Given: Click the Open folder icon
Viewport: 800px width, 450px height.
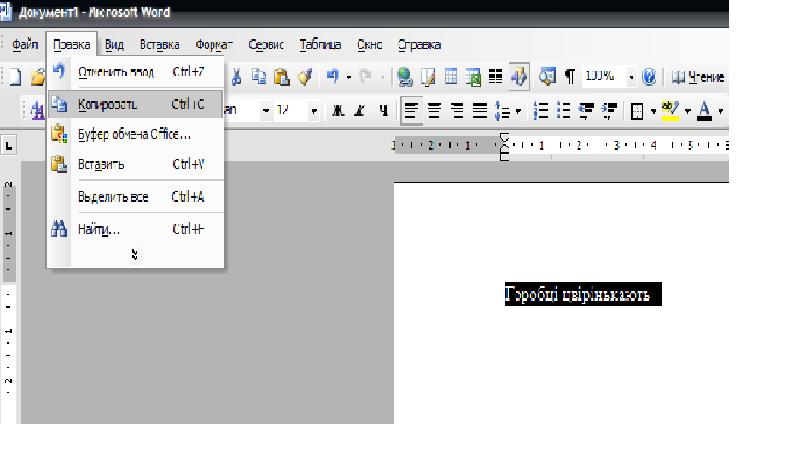Looking at the screenshot, I should pos(37,77).
